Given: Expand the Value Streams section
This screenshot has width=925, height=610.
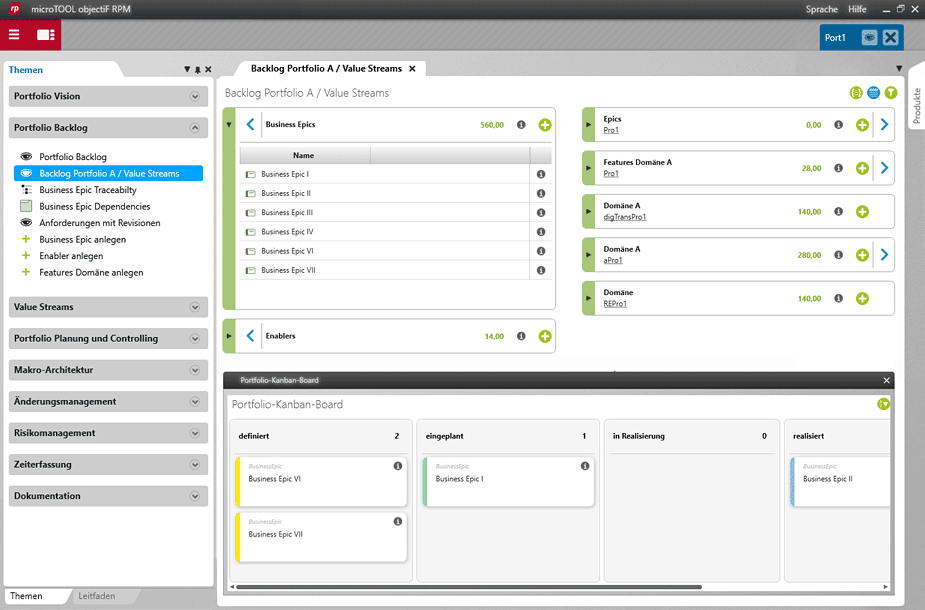Looking at the screenshot, I should pyautogui.click(x=195, y=308).
